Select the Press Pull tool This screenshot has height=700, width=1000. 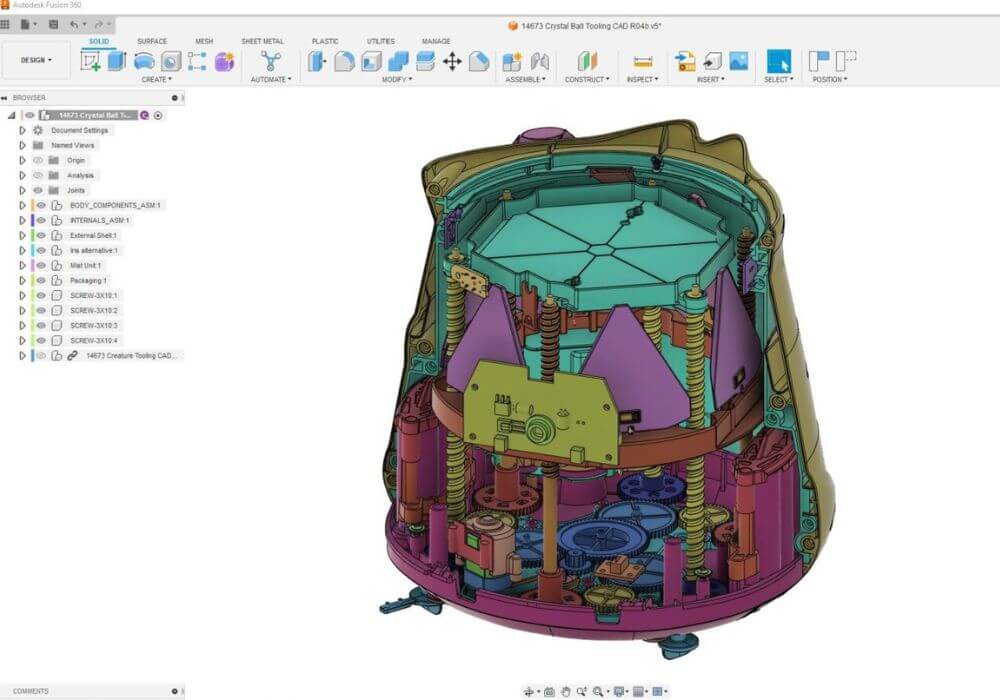[317, 61]
